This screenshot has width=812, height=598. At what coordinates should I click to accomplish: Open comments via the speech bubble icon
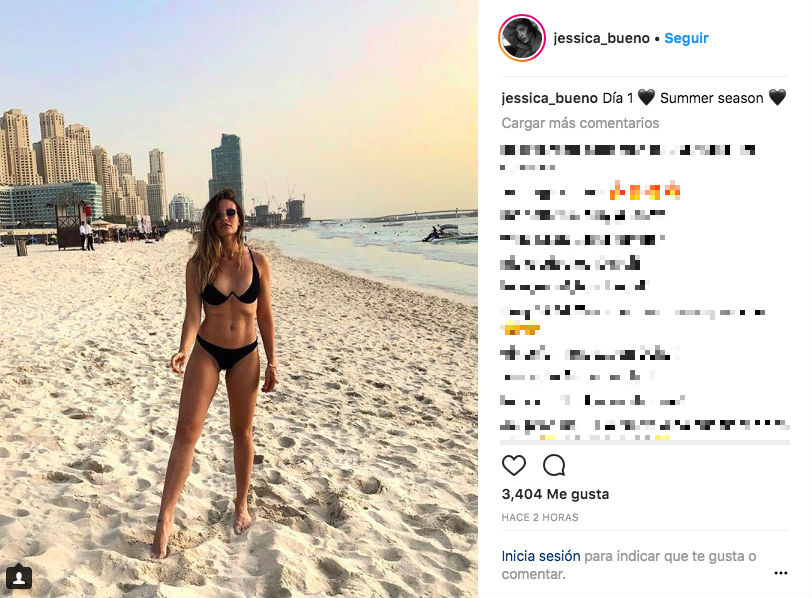(554, 465)
